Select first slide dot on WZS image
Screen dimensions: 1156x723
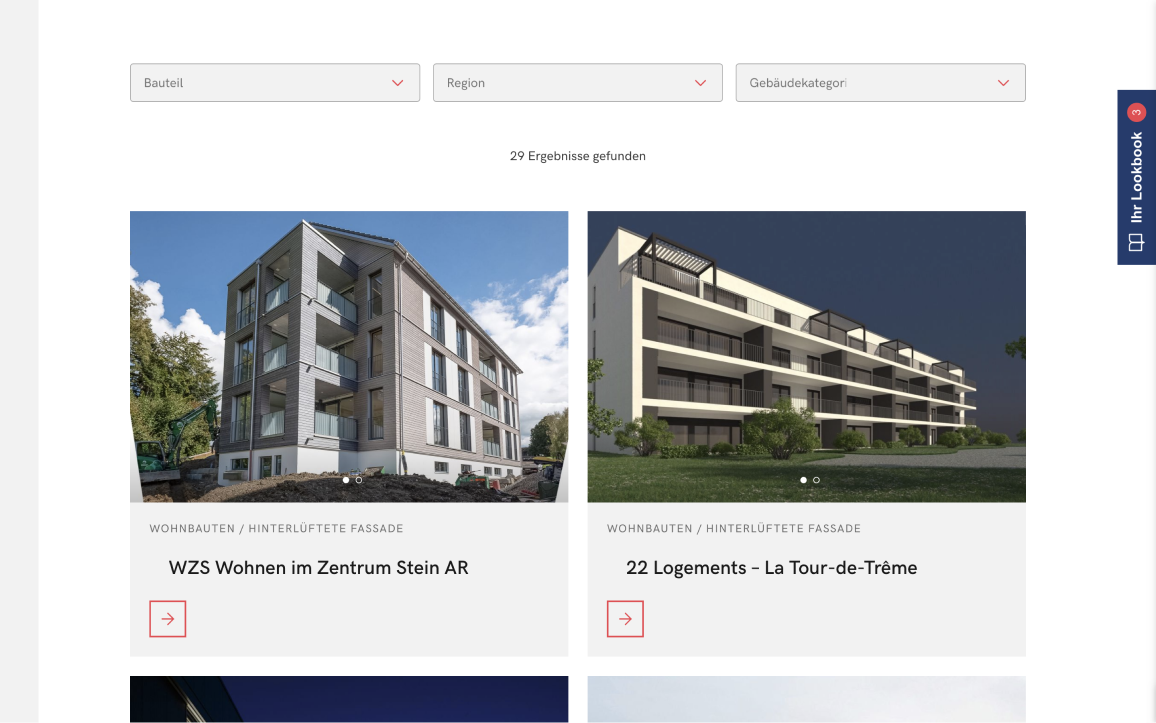click(x=346, y=480)
